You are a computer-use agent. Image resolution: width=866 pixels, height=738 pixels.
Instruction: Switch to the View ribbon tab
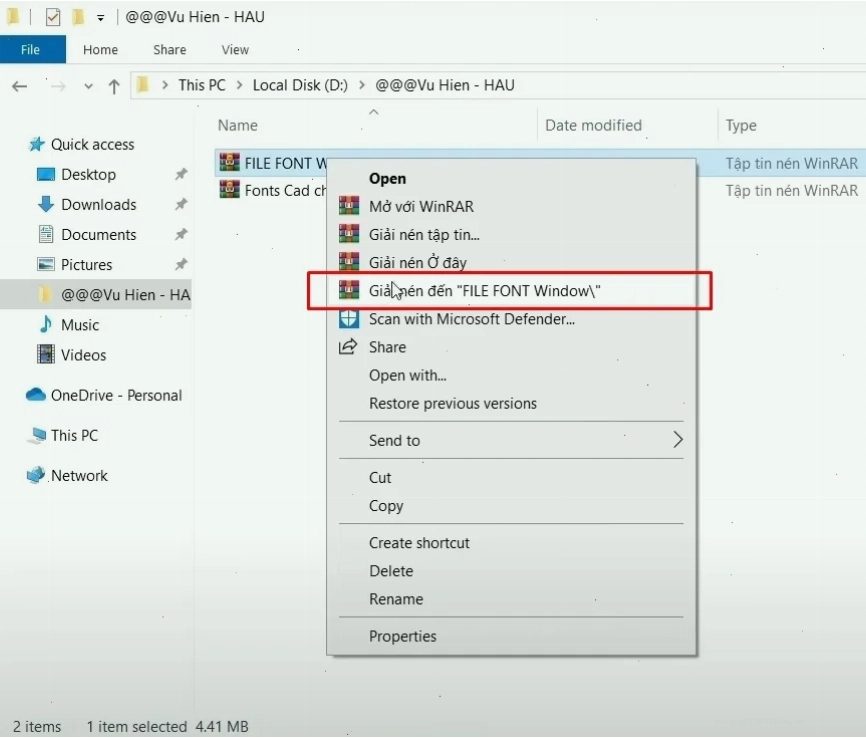pyautogui.click(x=235, y=50)
